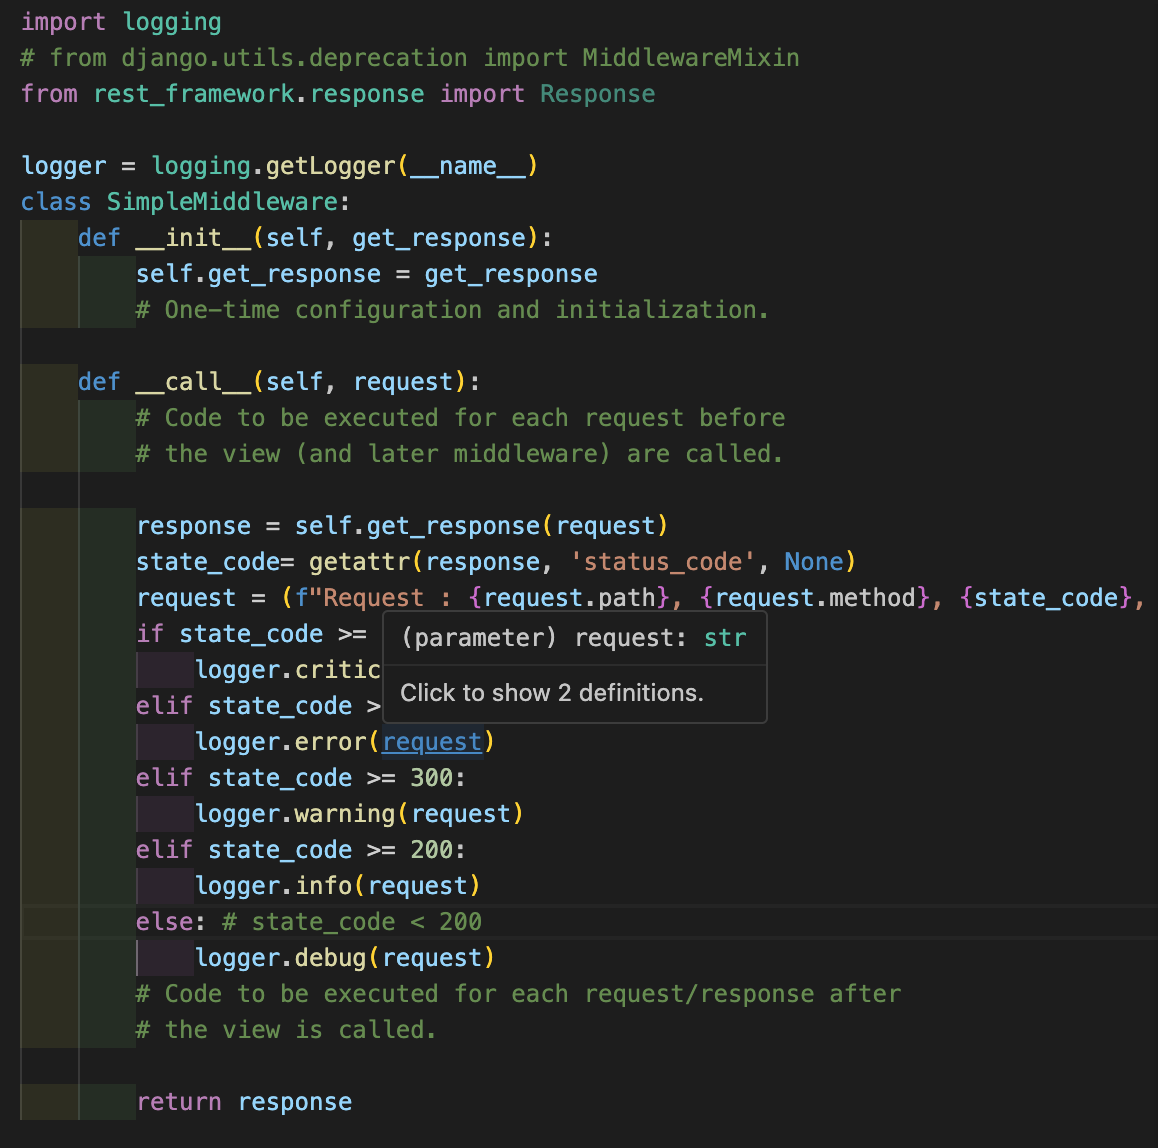Click 'return response' statement
The width and height of the screenshot is (1158, 1148).
click(x=244, y=1102)
